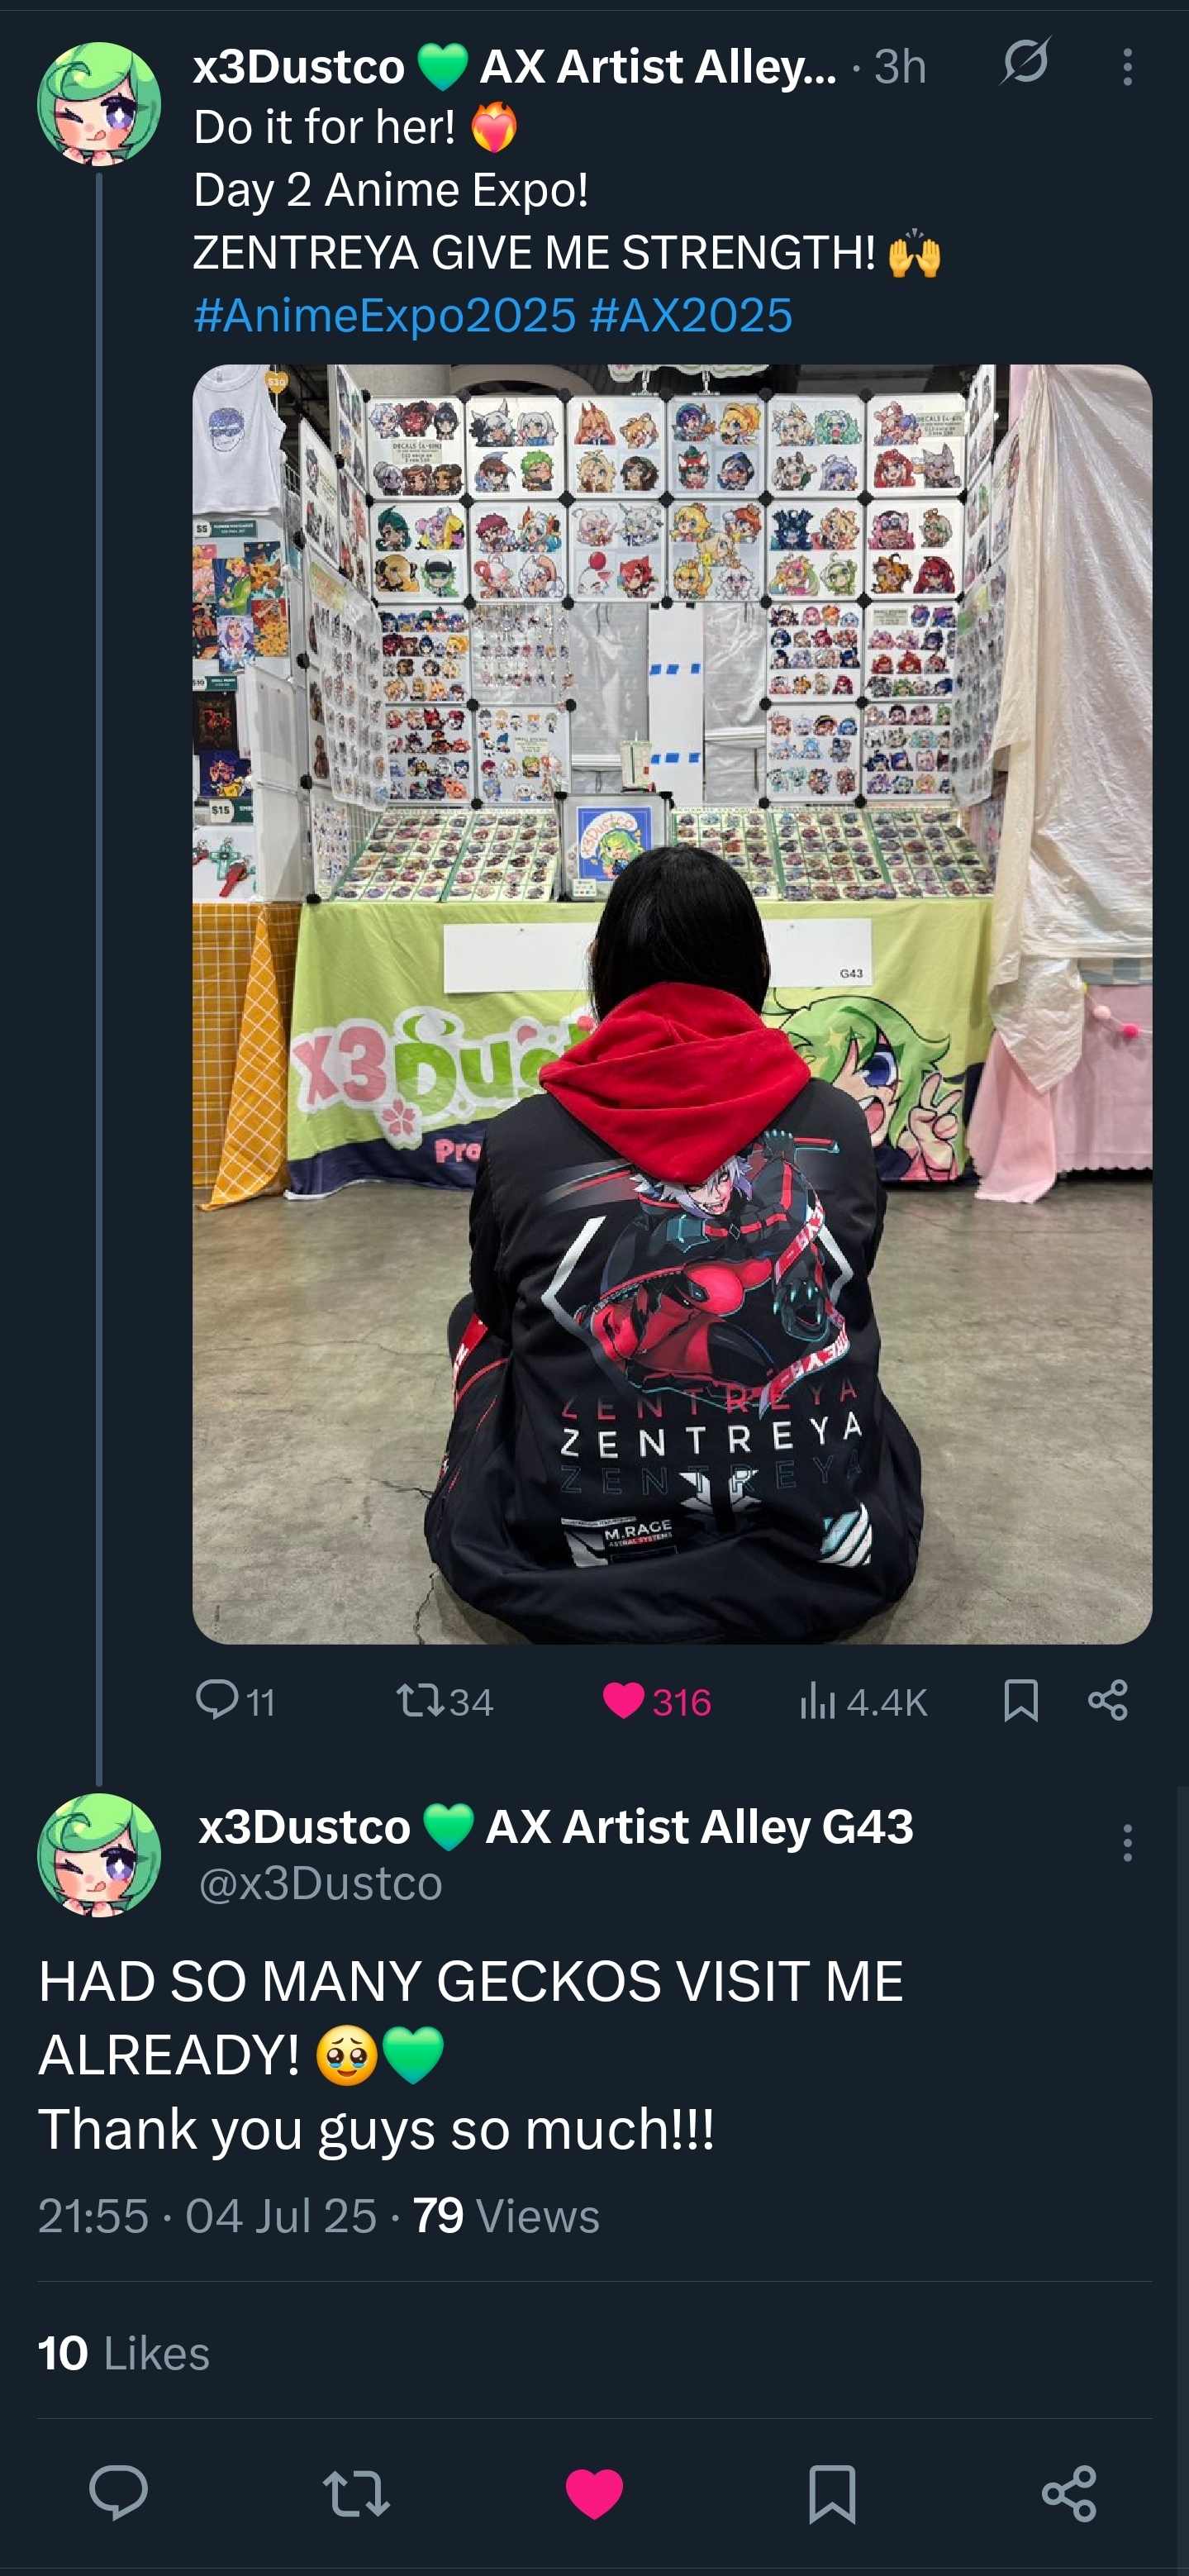This screenshot has width=1189, height=2576.
Task: Open the #AnimeExpo2025 hashtag
Action: coord(385,316)
